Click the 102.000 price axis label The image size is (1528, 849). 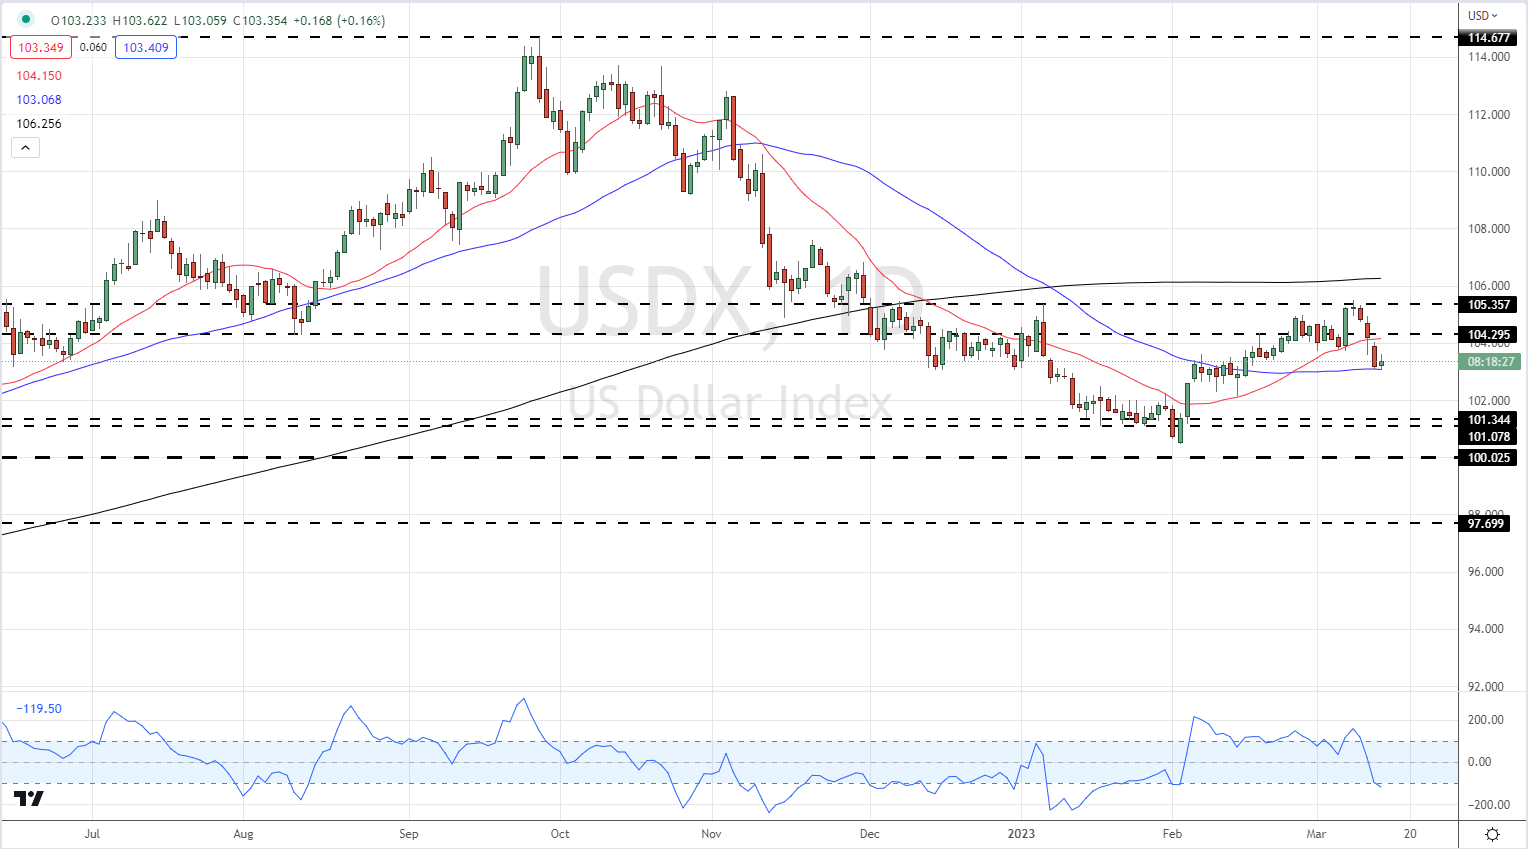point(1489,401)
